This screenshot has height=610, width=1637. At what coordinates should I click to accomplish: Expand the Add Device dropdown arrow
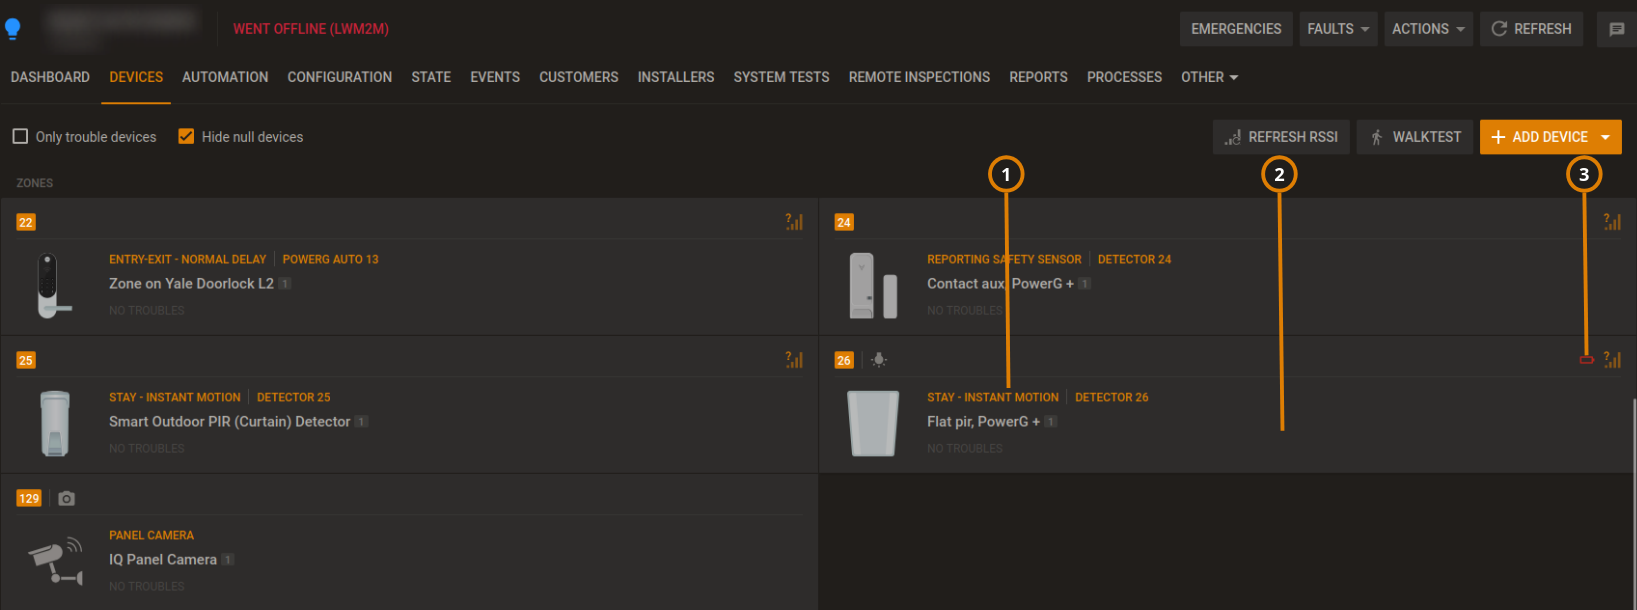click(x=1605, y=137)
